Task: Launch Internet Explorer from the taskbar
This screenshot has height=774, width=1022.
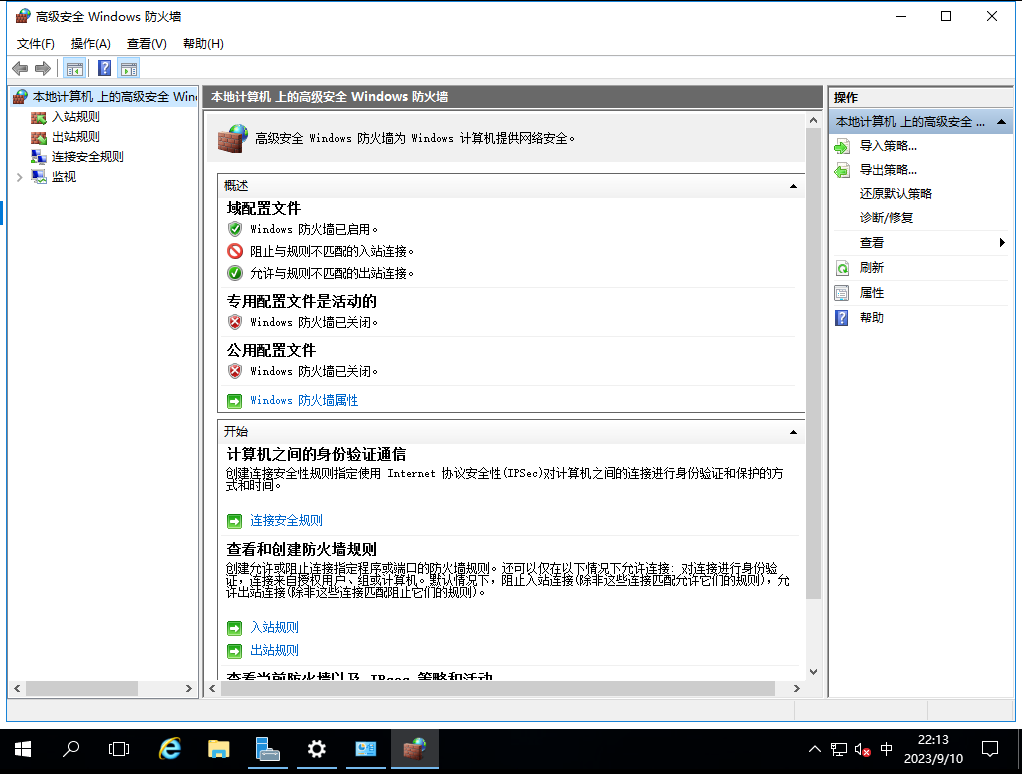Action: 169,750
